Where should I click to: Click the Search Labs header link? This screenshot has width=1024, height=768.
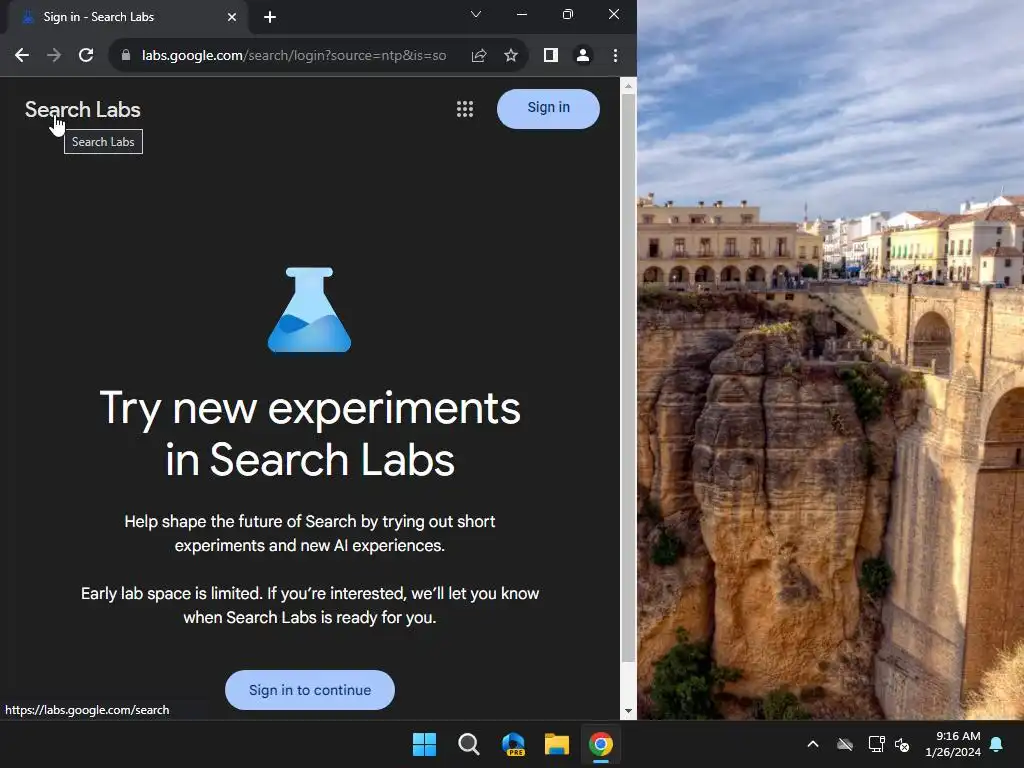coord(83,110)
